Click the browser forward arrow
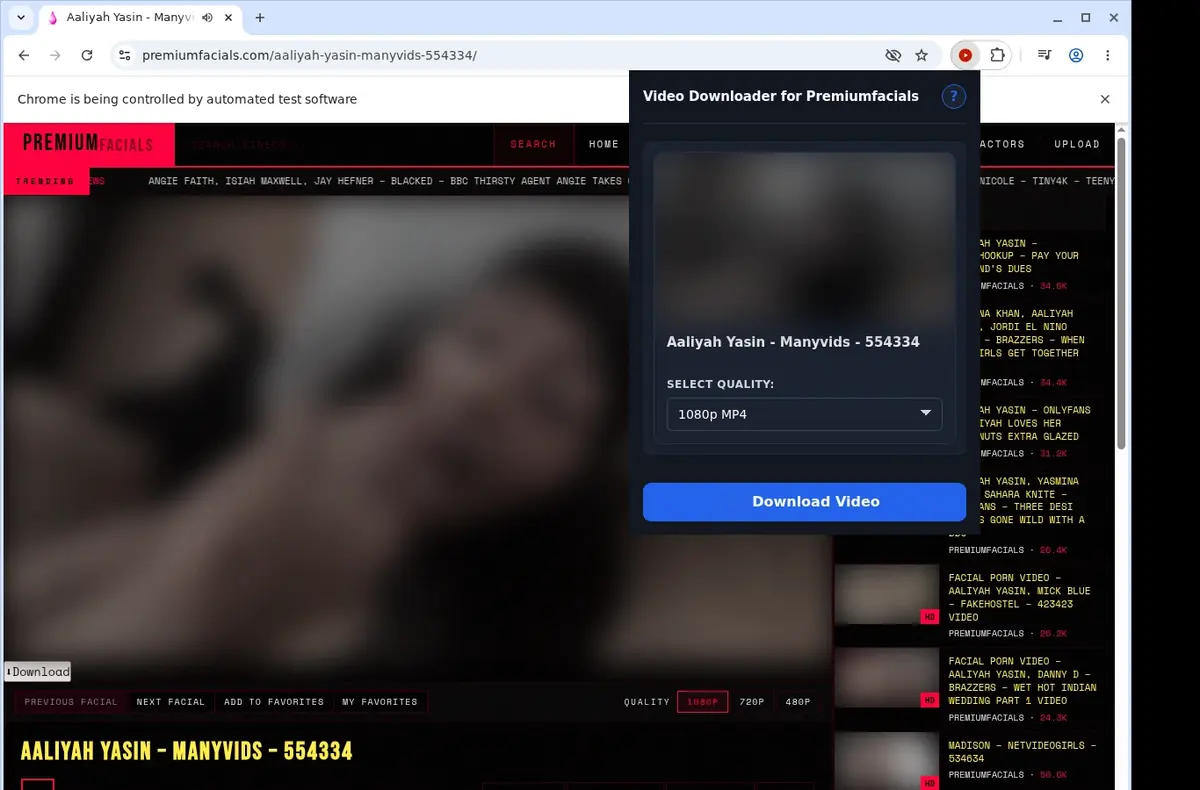The width and height of the screenshot is (1200, 790). point(55,56)
